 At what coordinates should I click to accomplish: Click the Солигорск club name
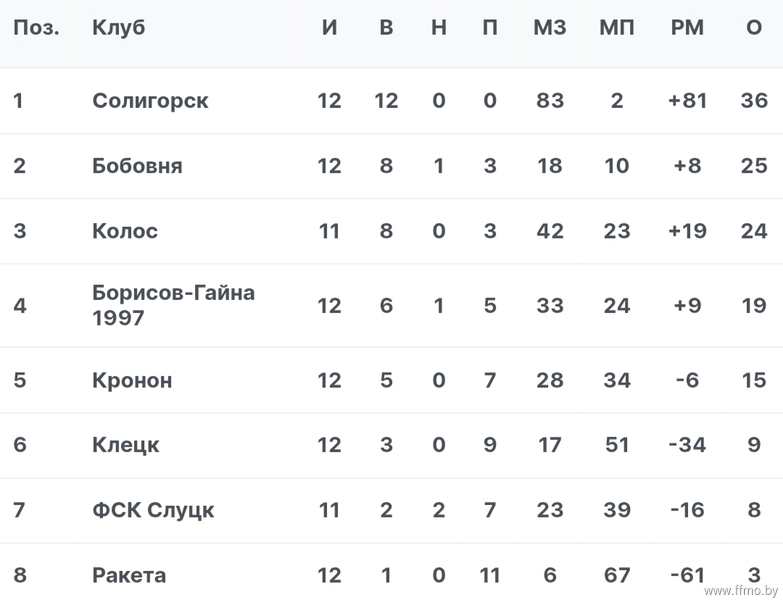(150, 101)
